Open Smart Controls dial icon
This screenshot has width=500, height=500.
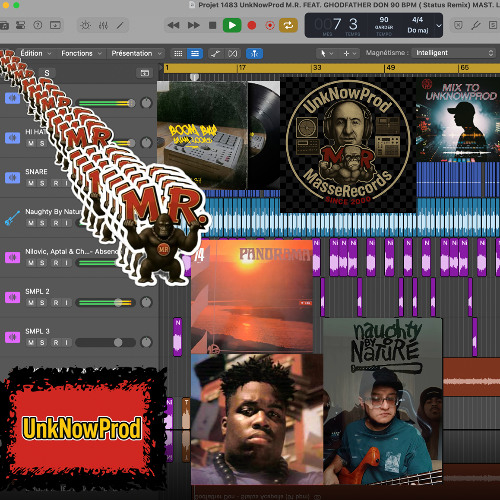point(86,25)
